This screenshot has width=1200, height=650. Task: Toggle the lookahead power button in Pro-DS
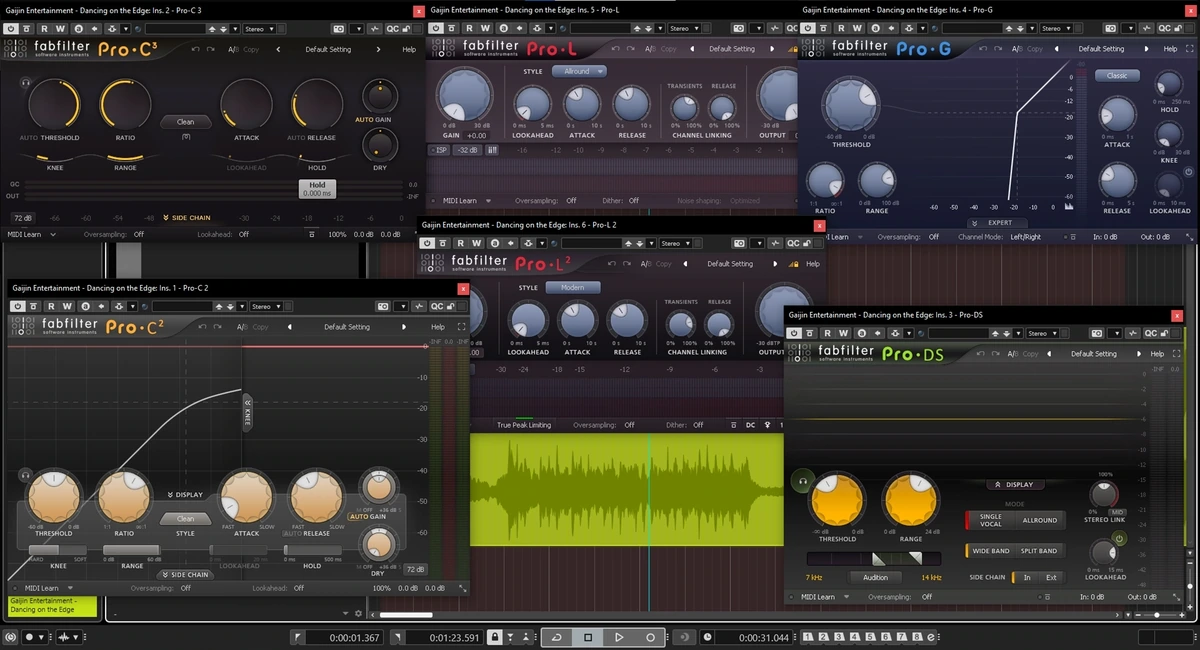point(1120,539)
